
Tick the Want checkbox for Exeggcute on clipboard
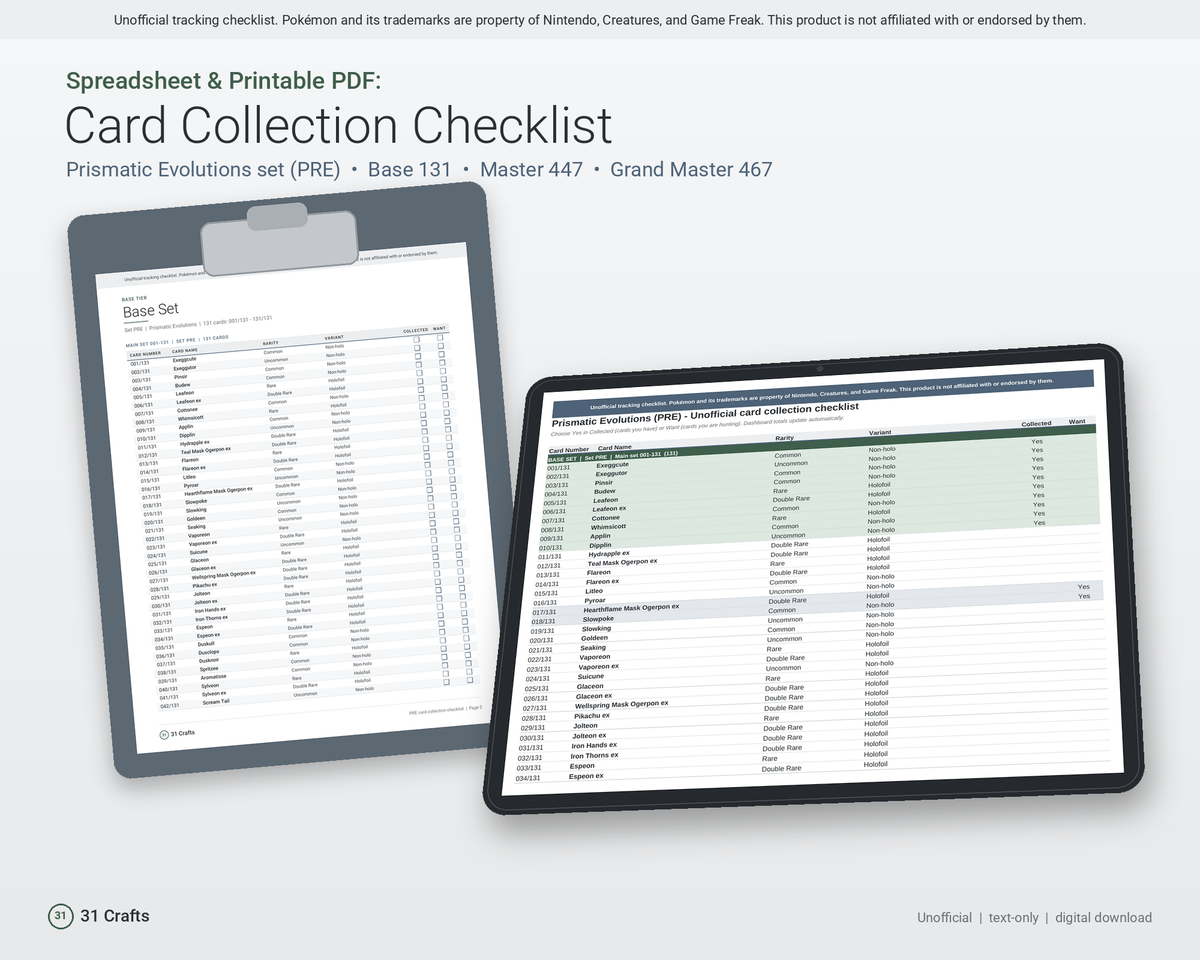440,338
